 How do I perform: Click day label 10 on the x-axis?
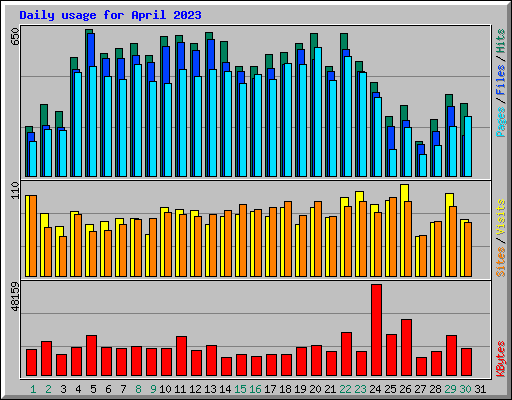click(x=165, y=389)
